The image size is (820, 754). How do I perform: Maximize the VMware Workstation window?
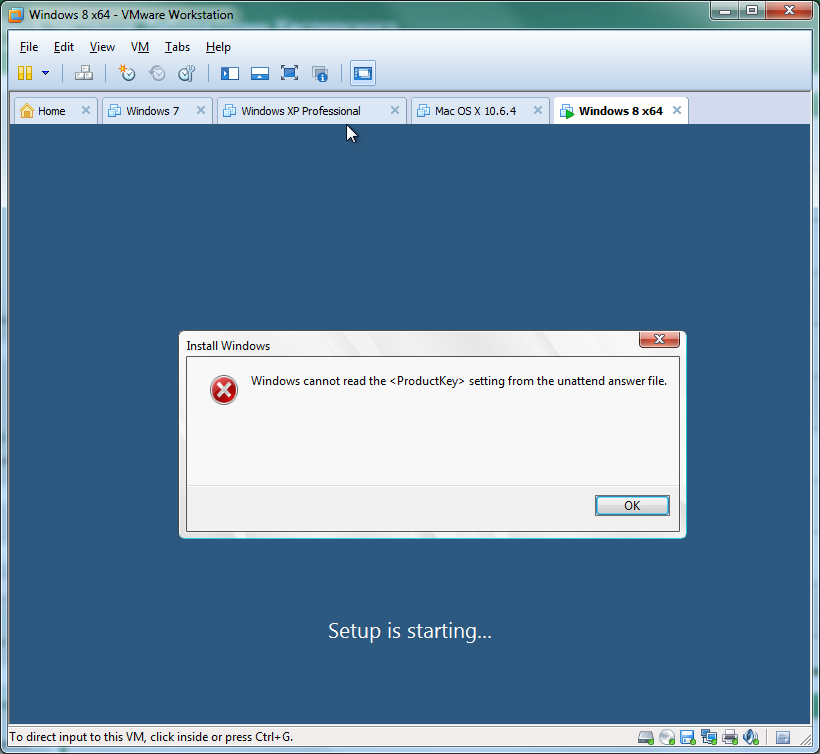[x=752, y=10]
